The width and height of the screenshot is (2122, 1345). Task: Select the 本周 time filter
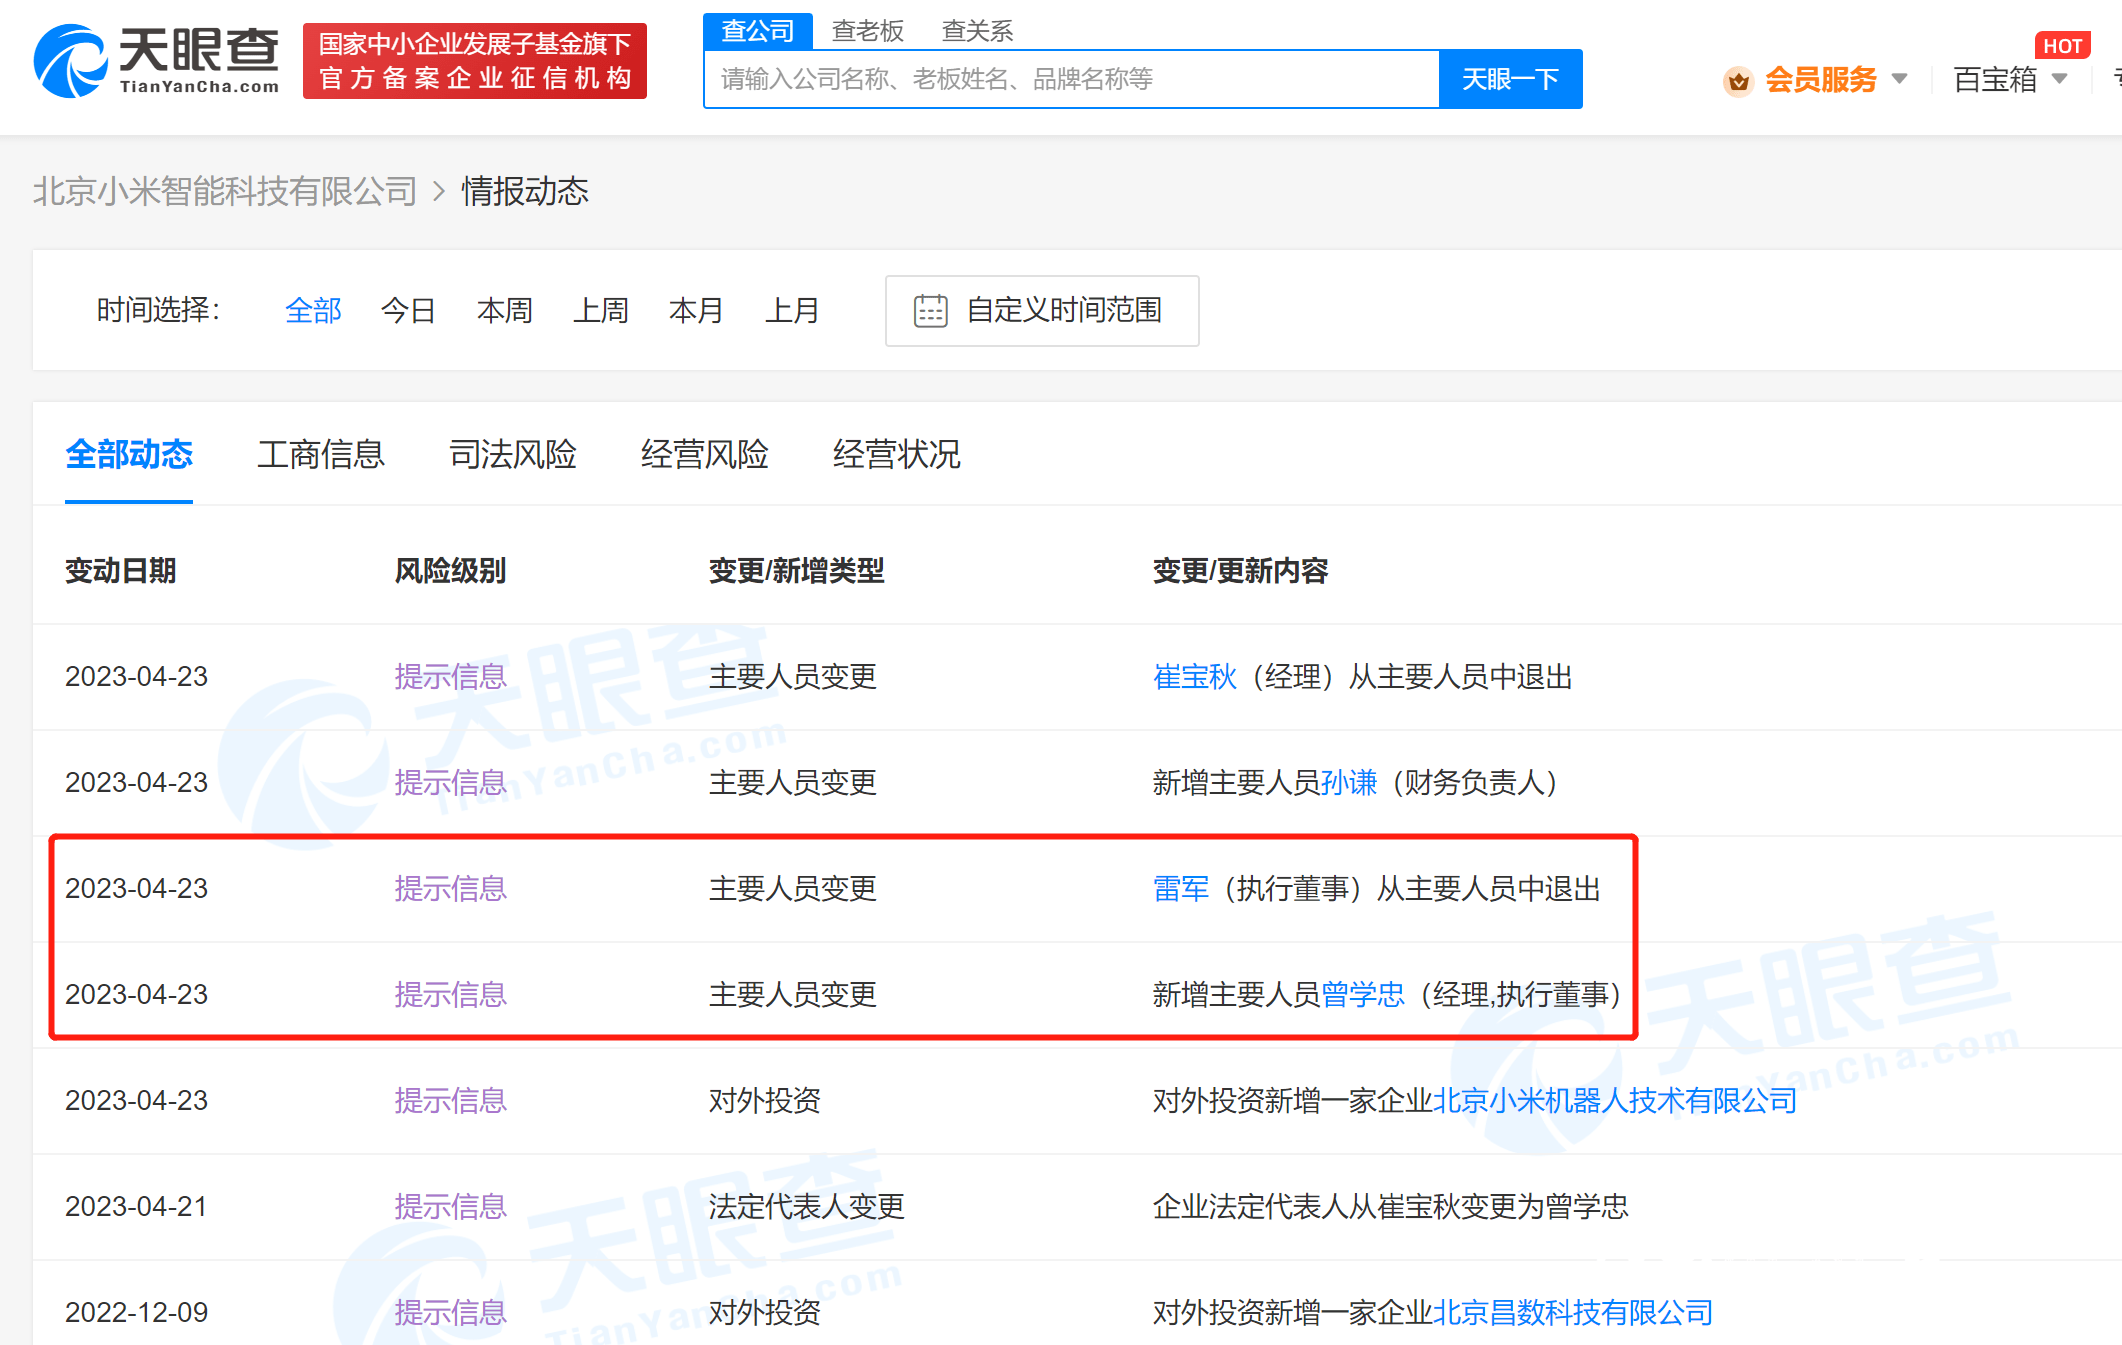[504, 311]
